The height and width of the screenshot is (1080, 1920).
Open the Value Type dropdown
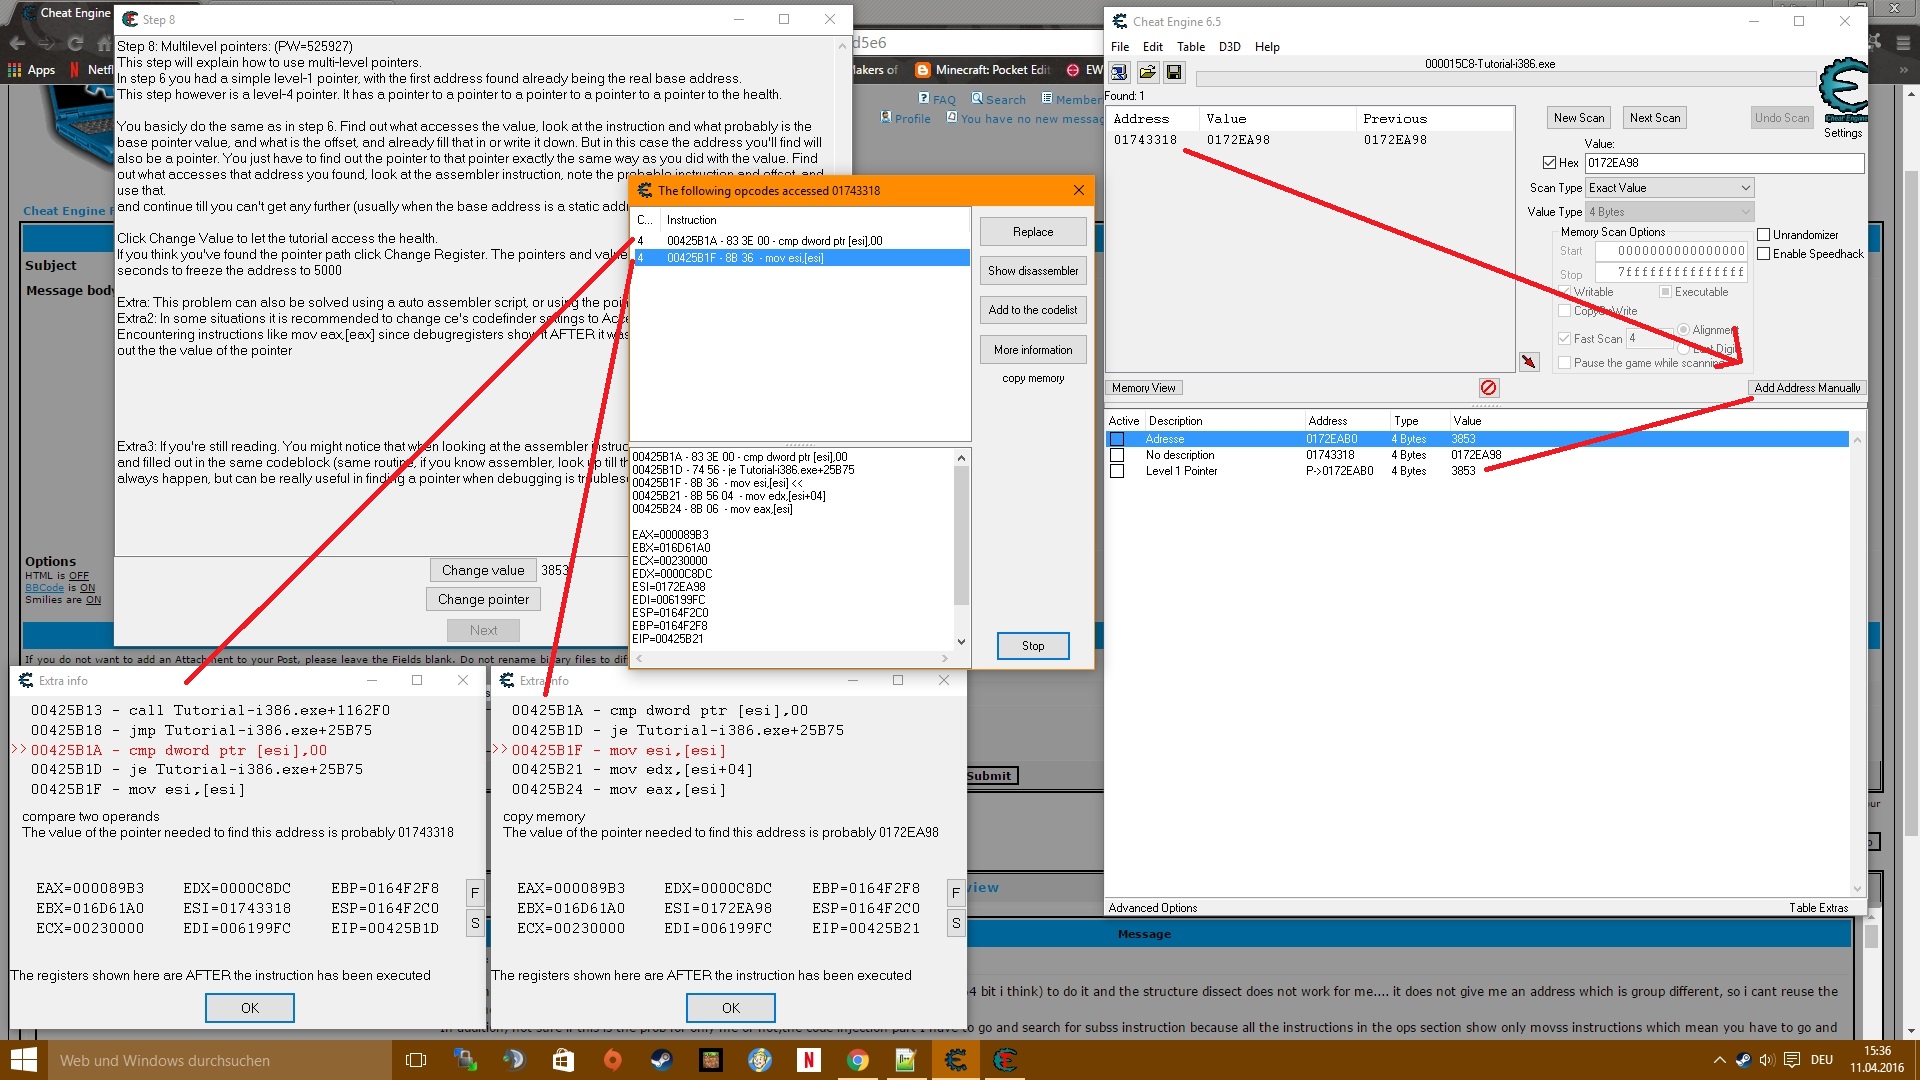click(x=1670, y=212)
